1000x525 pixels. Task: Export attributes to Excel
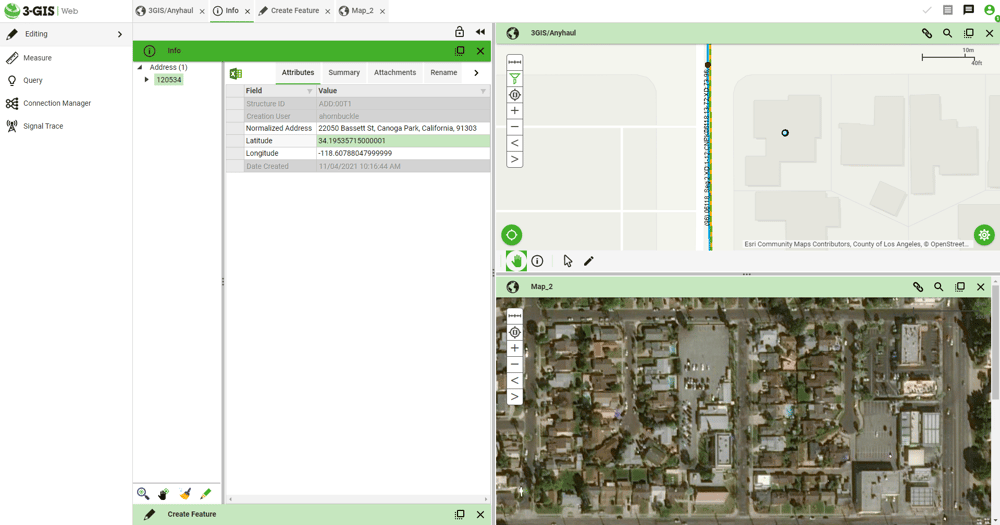(x=236, y=73)
